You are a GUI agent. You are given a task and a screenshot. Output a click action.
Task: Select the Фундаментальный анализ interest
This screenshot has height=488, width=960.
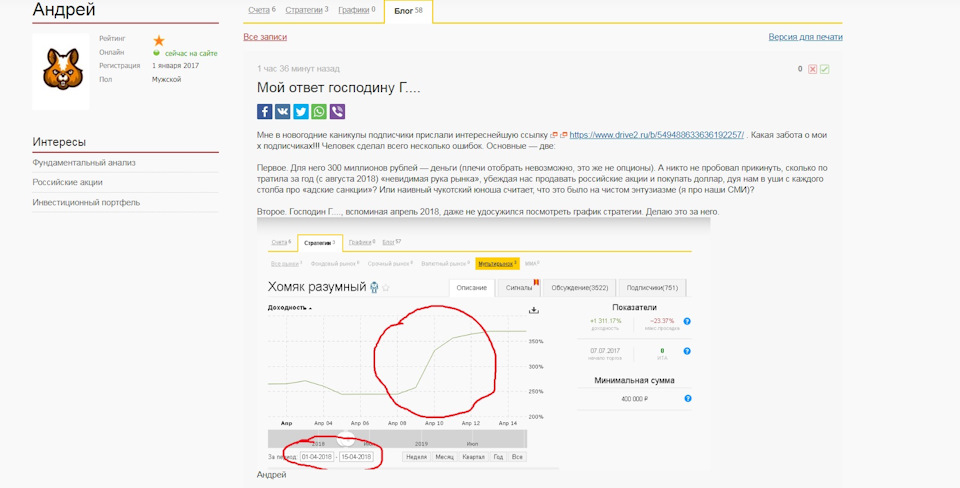click(84, 162)
